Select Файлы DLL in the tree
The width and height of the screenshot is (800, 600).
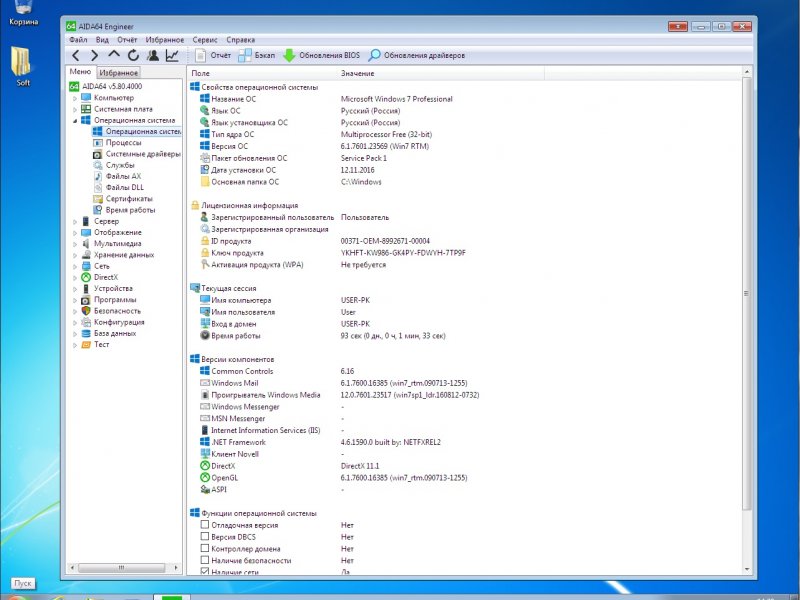click(x=124, y=188)
